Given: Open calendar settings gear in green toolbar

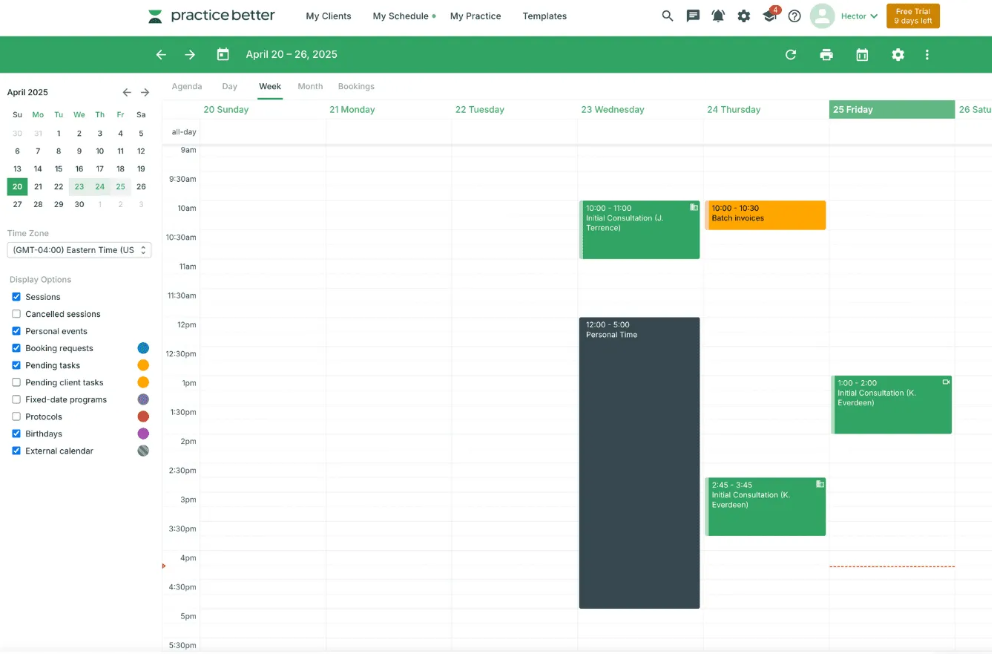Looking at the screenshot, I should [x=898, y=55].
